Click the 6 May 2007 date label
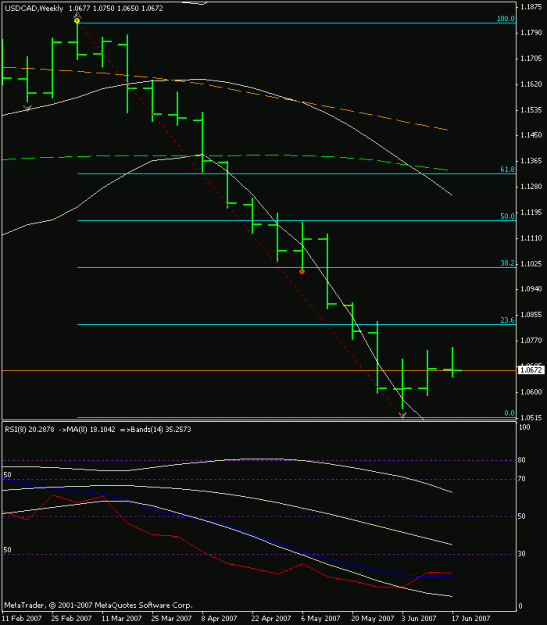547x625 pixels. tap(321, 618)
